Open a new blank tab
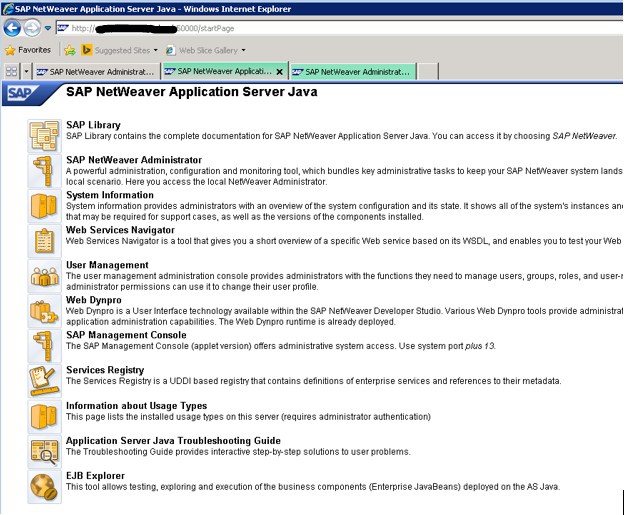Screen dimensions: 627x515 428,72
